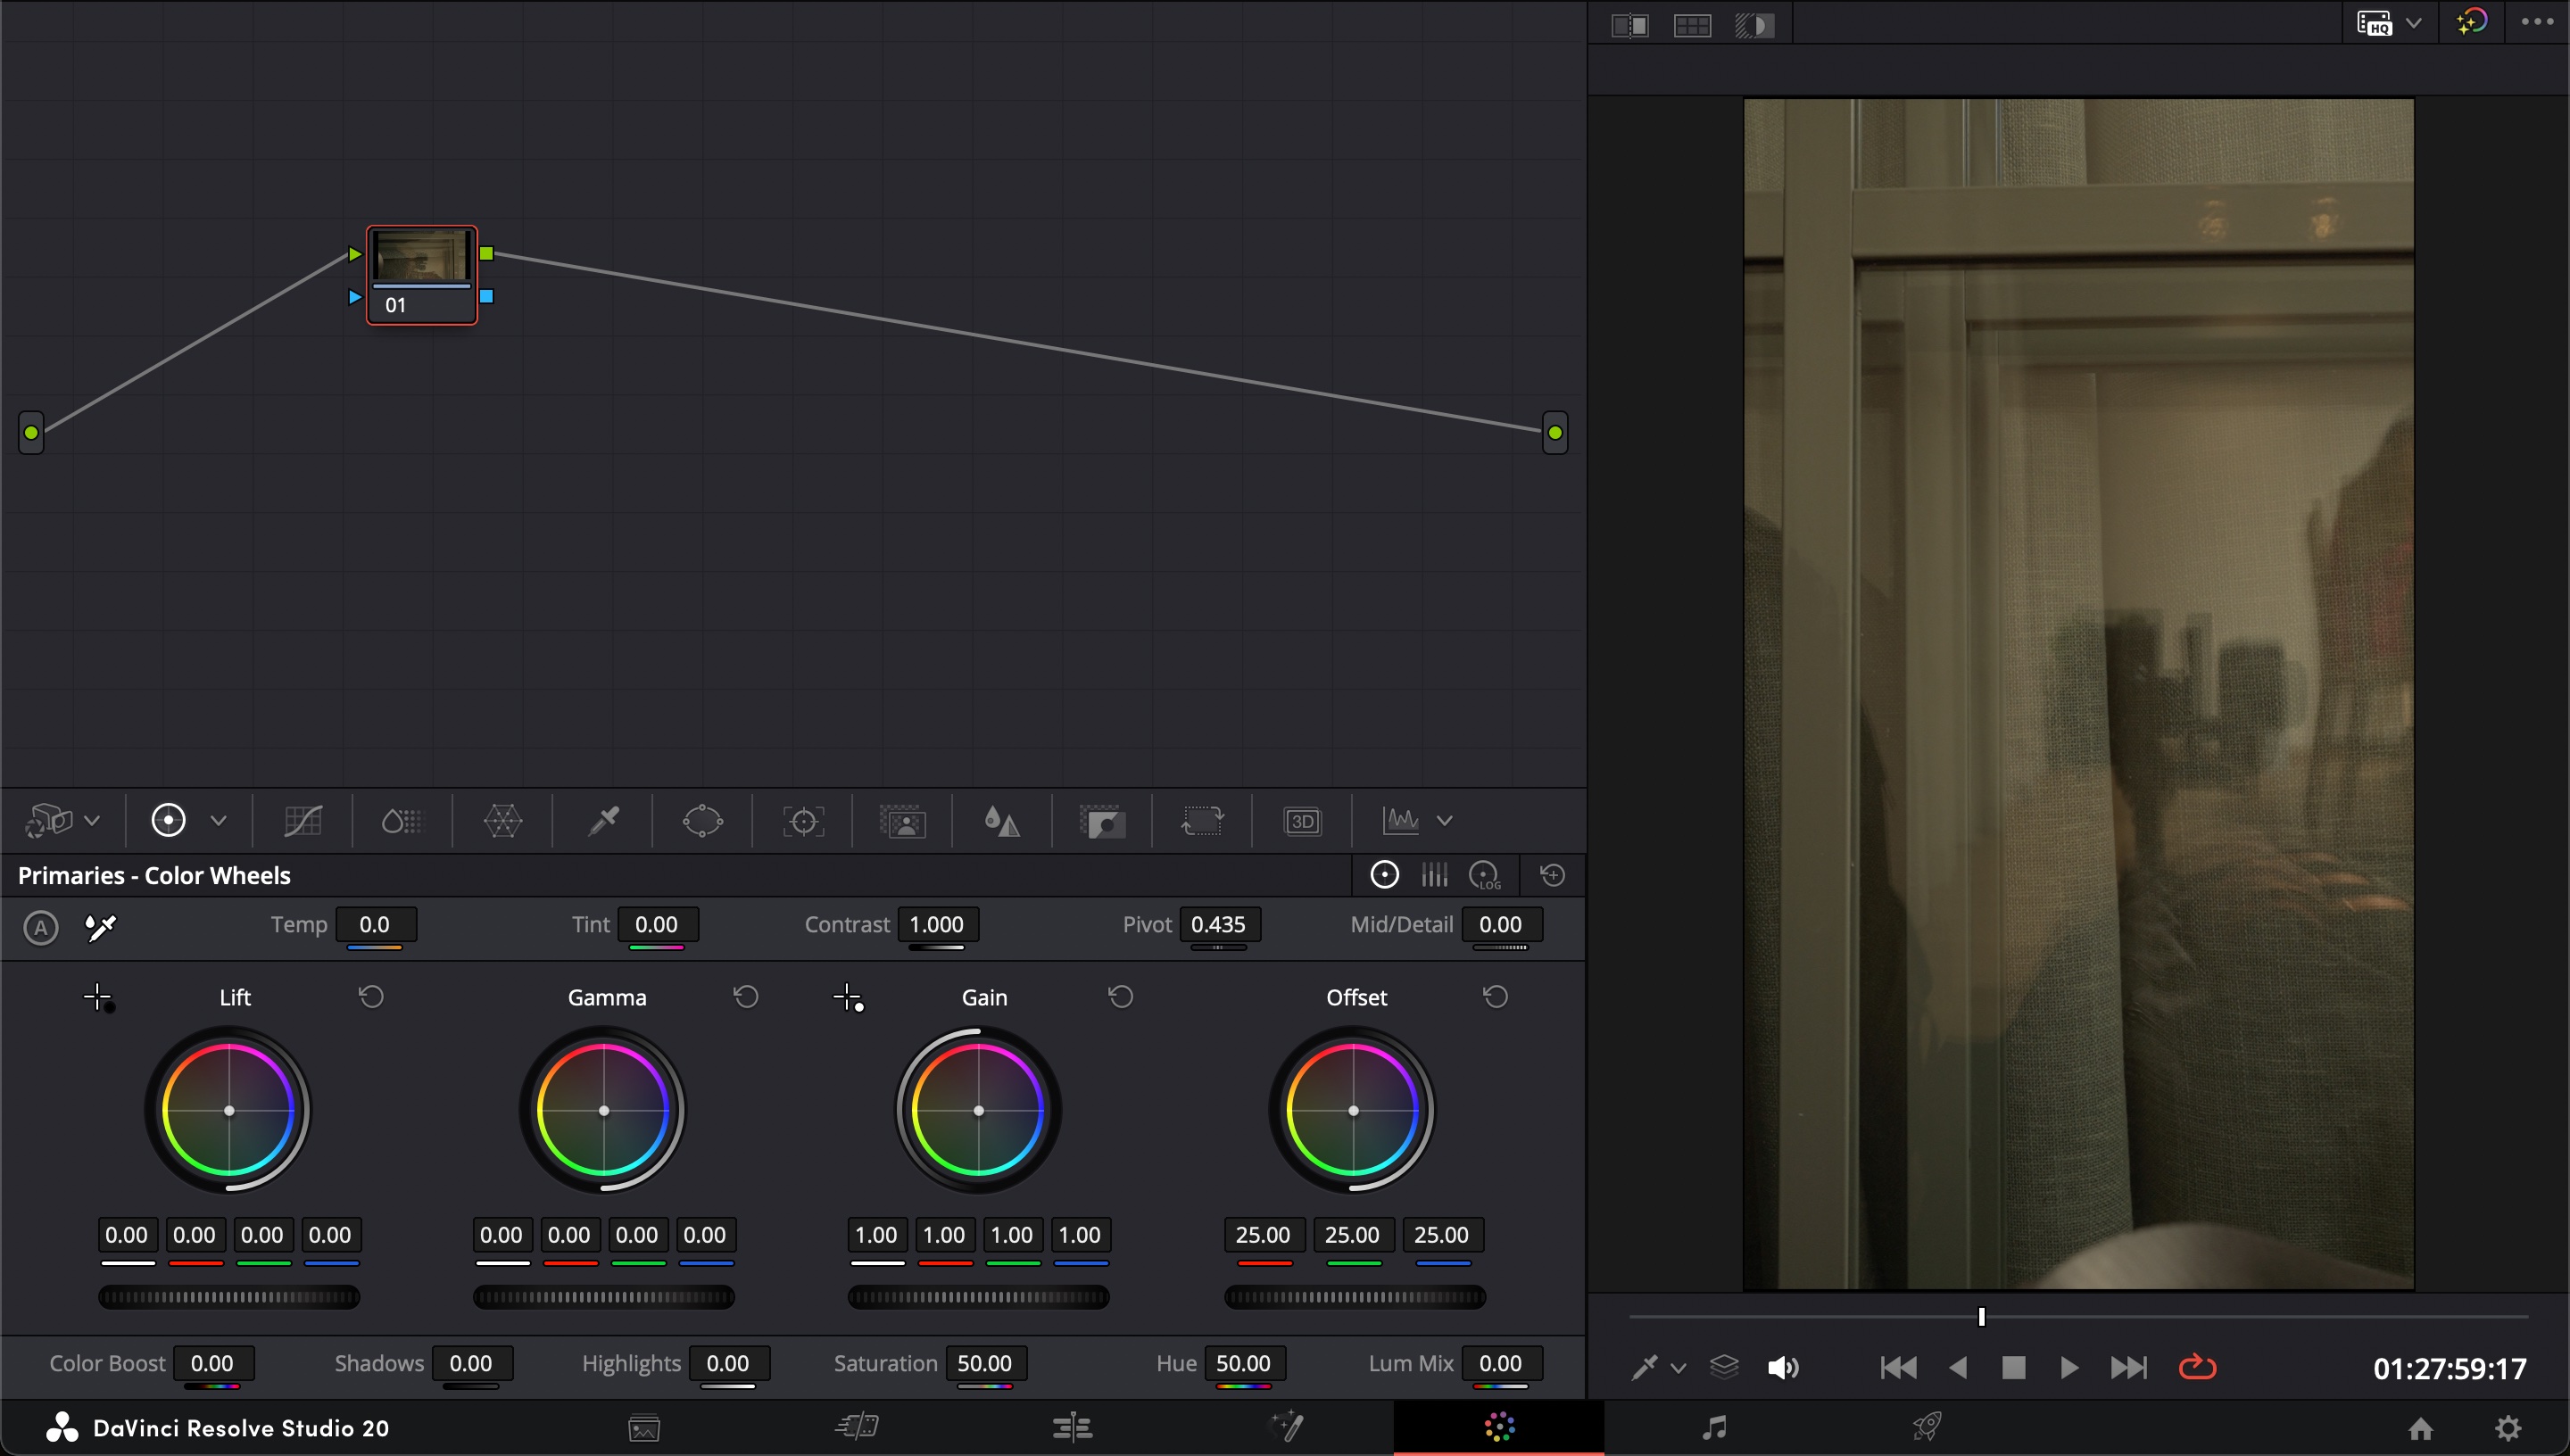
Task: Jump to the first frame
Action: tap(1898, 1367)
